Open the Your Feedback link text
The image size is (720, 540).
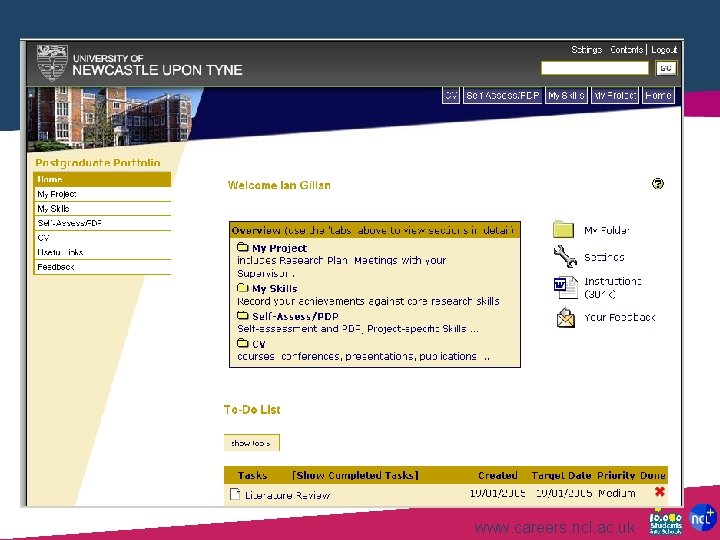(619, 317)
